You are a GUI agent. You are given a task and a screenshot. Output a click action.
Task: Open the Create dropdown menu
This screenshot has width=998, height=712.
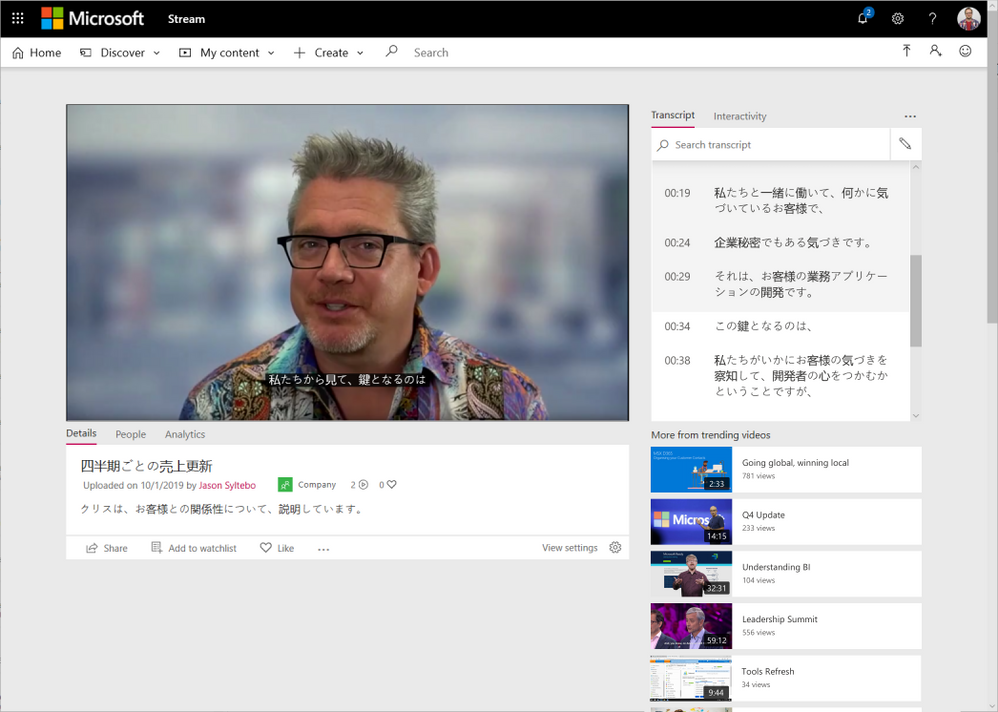[329, 53]
